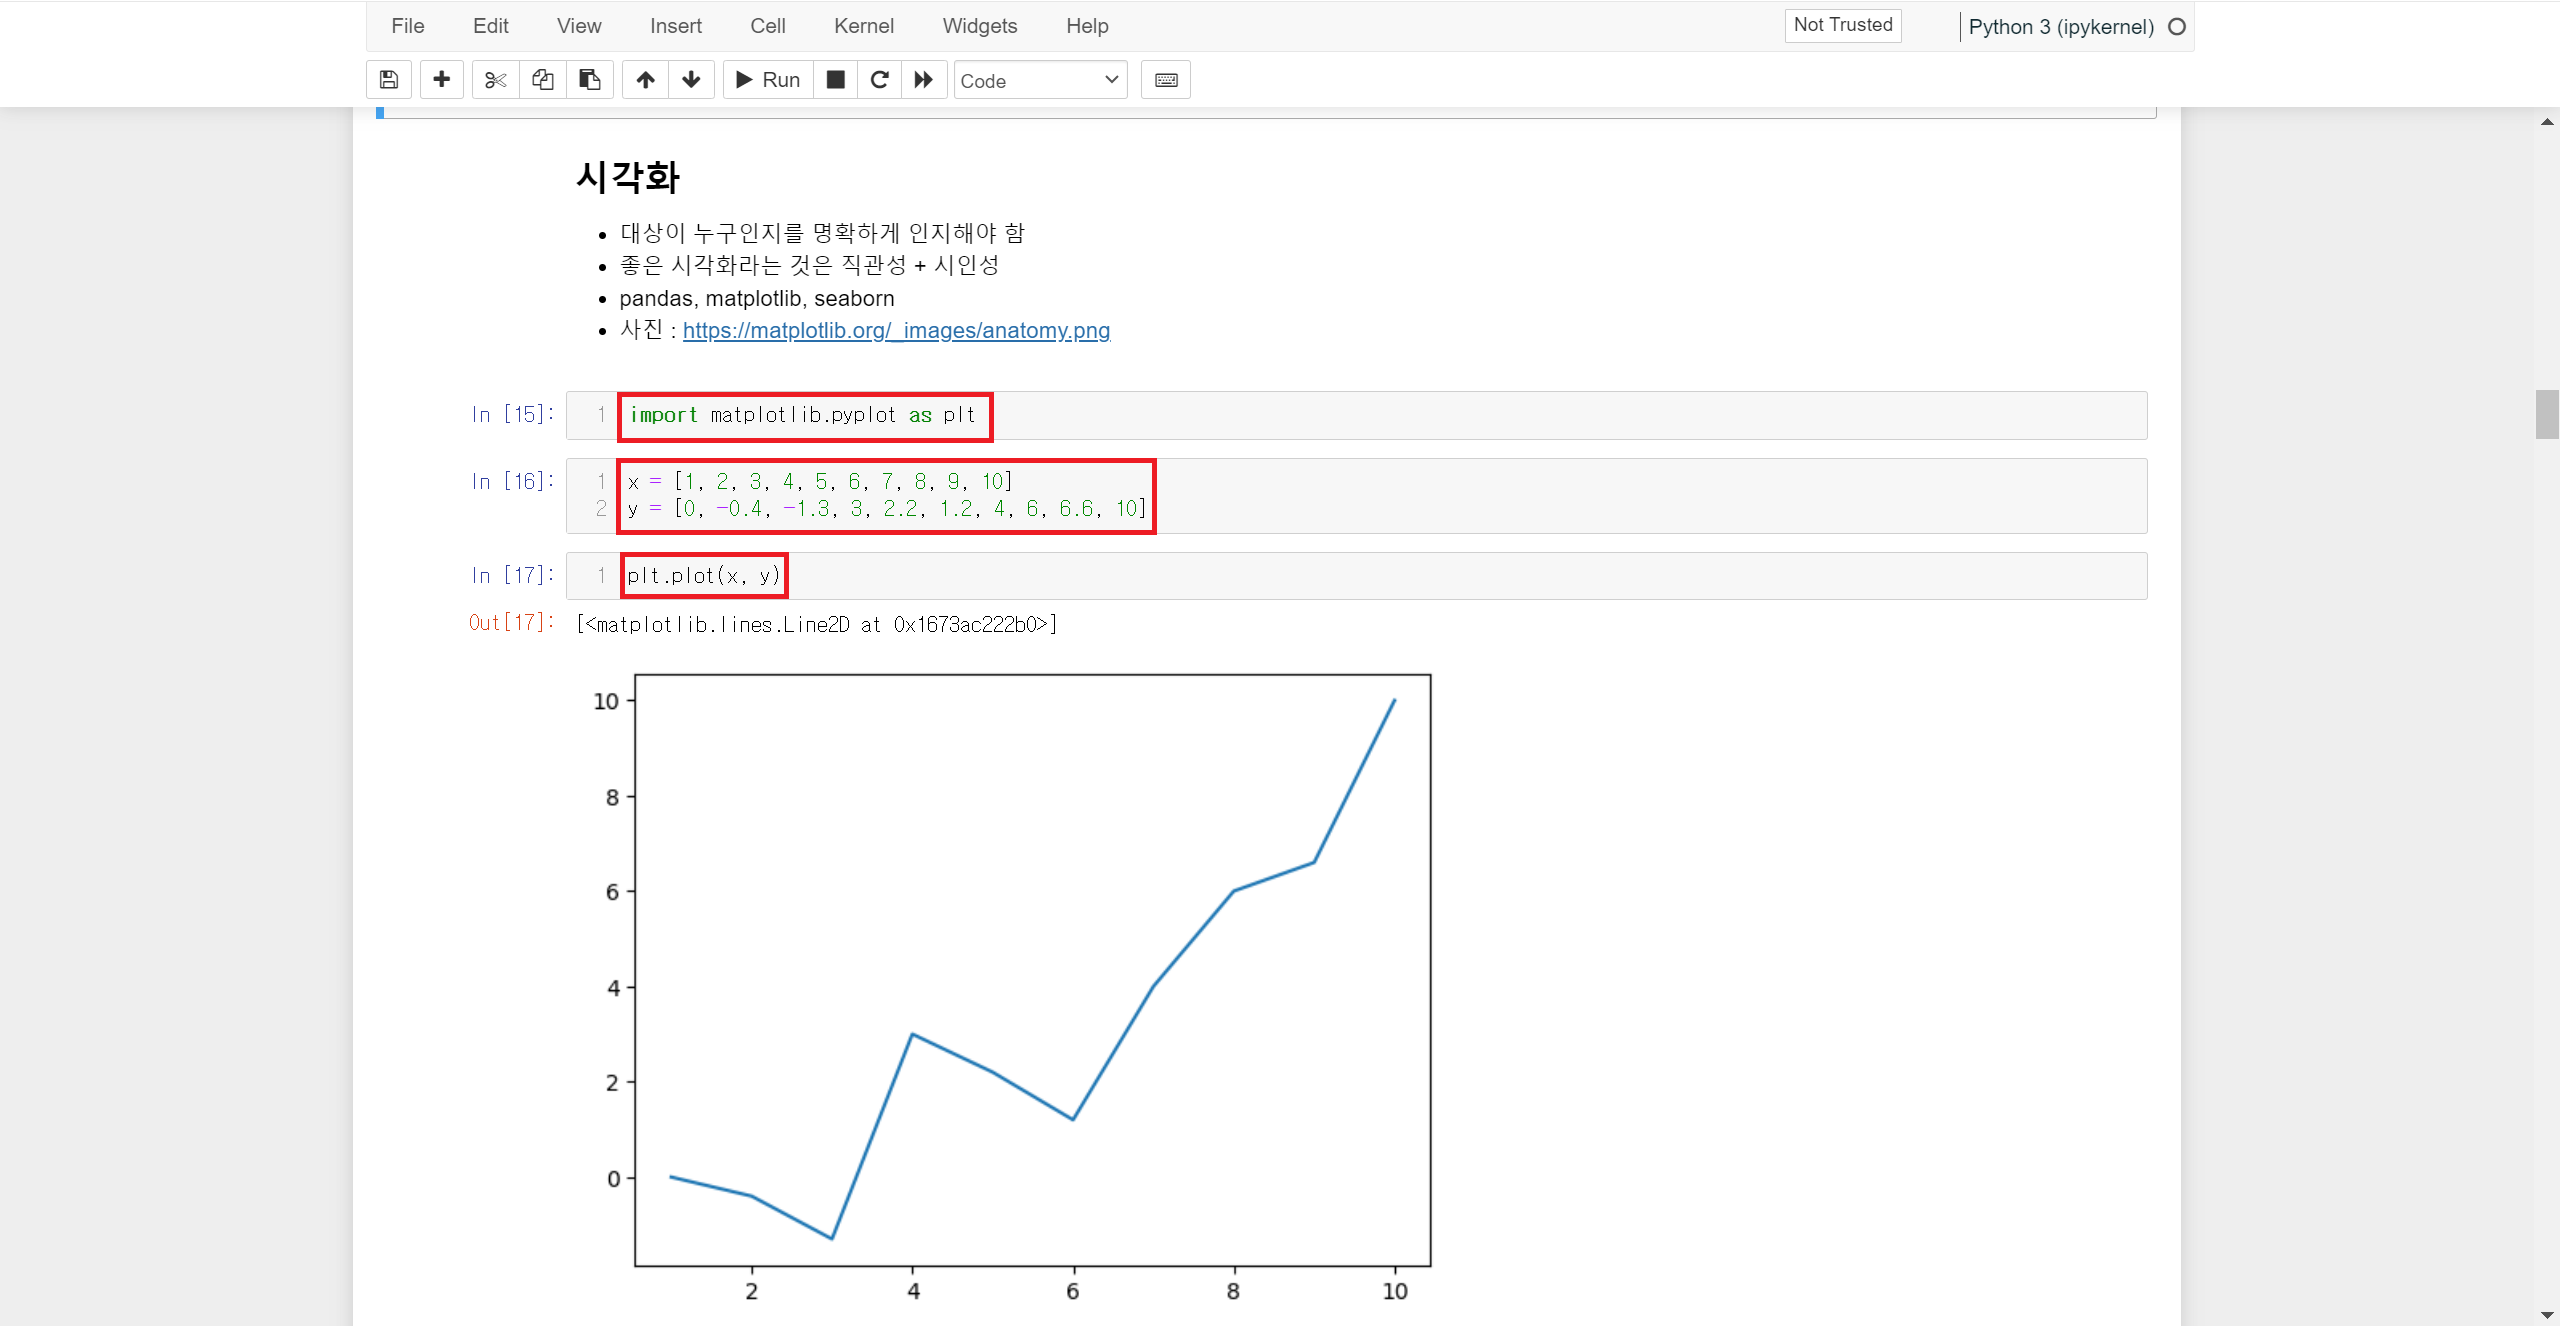Open the Code cell type dropdown

(x=1040, y=81)
